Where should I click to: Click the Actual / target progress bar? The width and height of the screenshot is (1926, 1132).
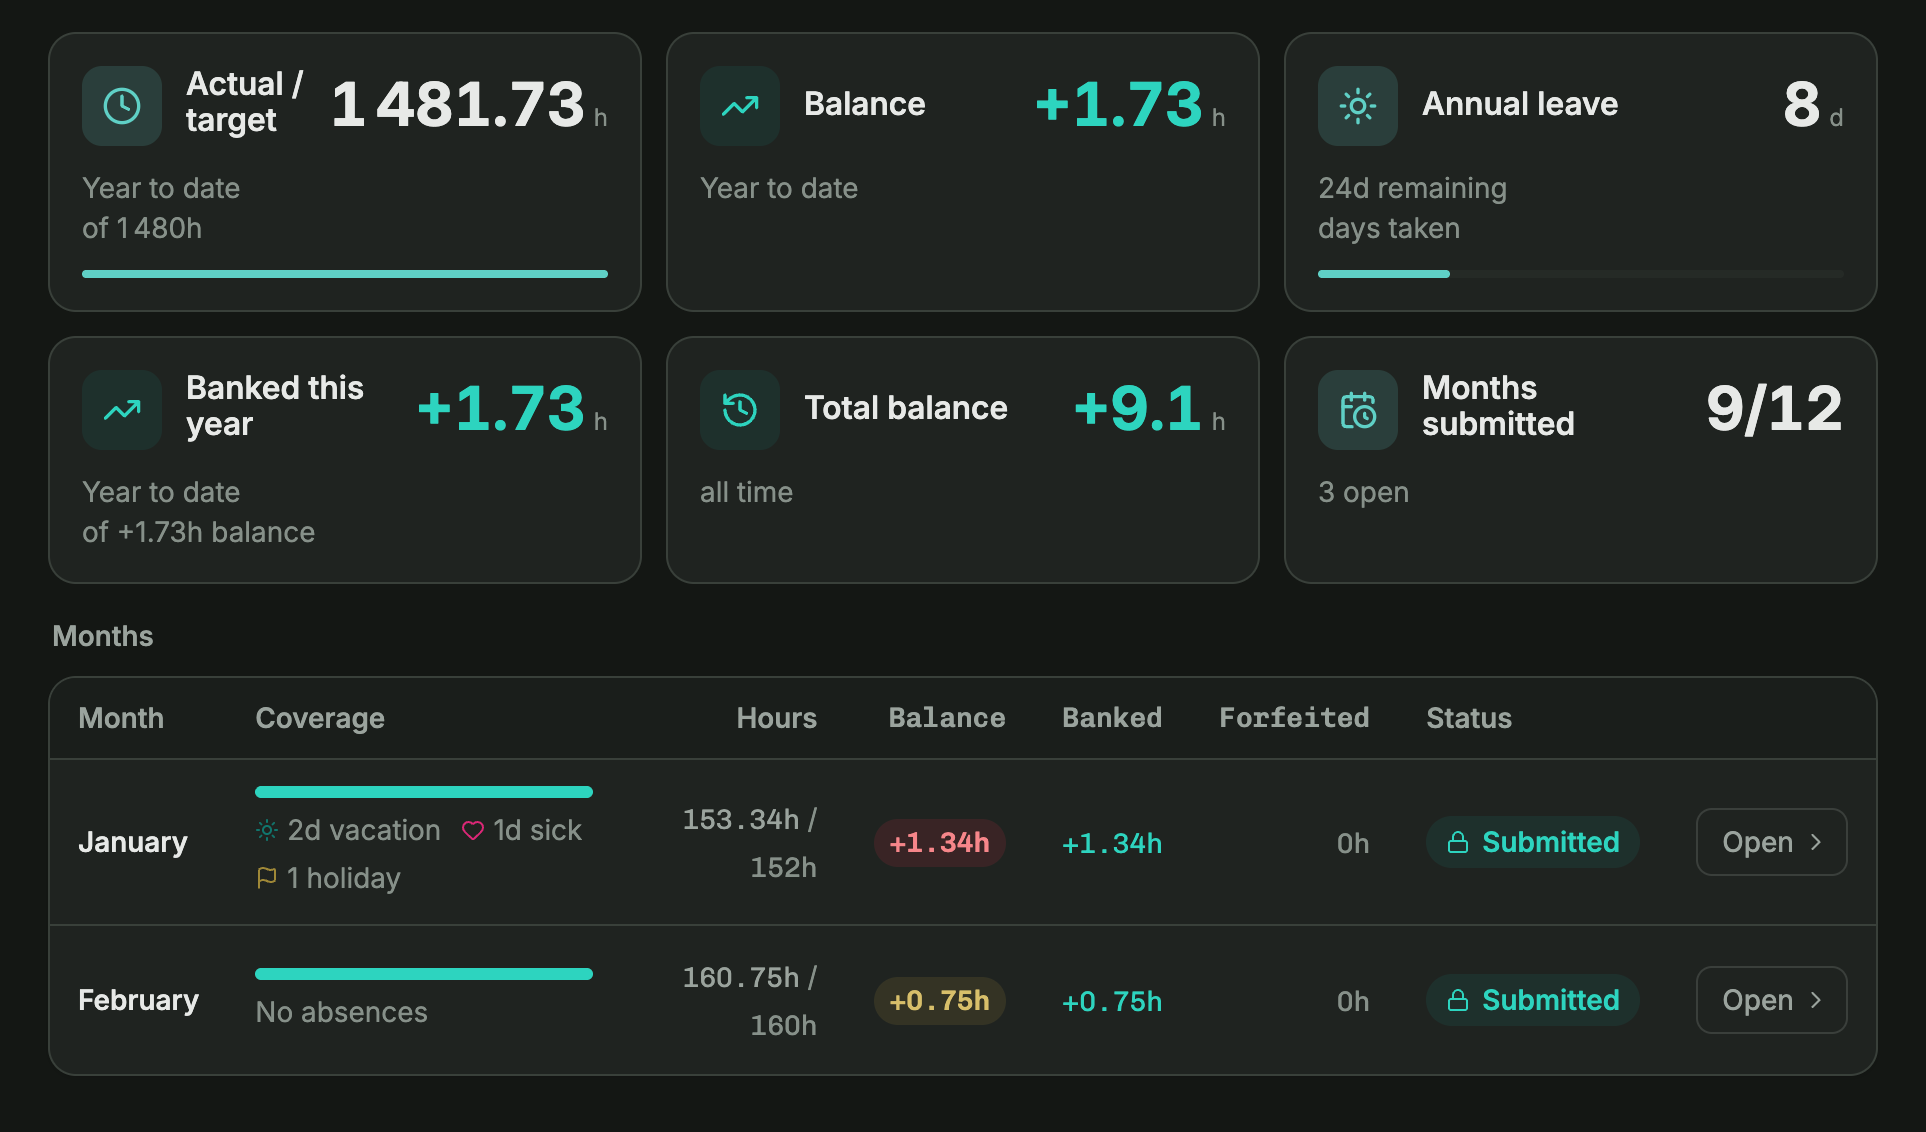[x=345, y=274]
